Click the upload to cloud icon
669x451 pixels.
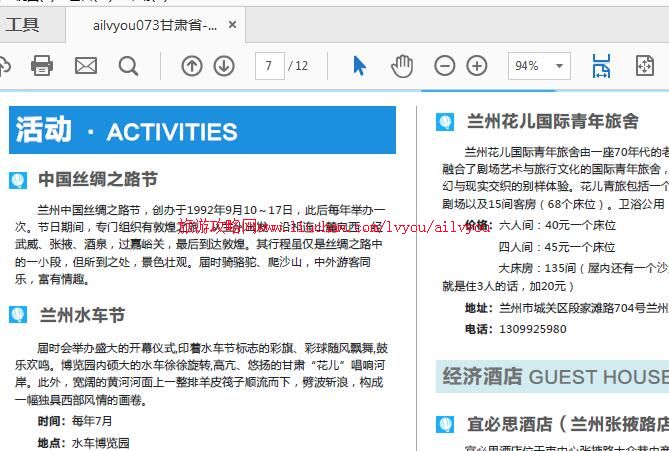click(x=4, y=66)
